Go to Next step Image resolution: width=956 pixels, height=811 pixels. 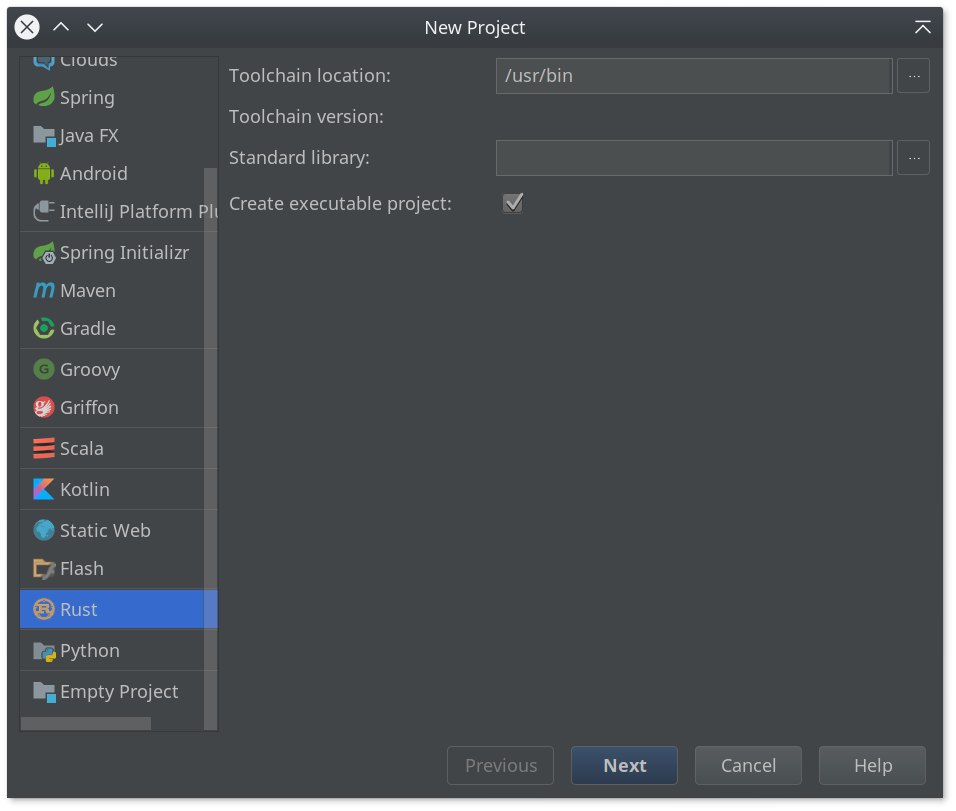point(624,765)
